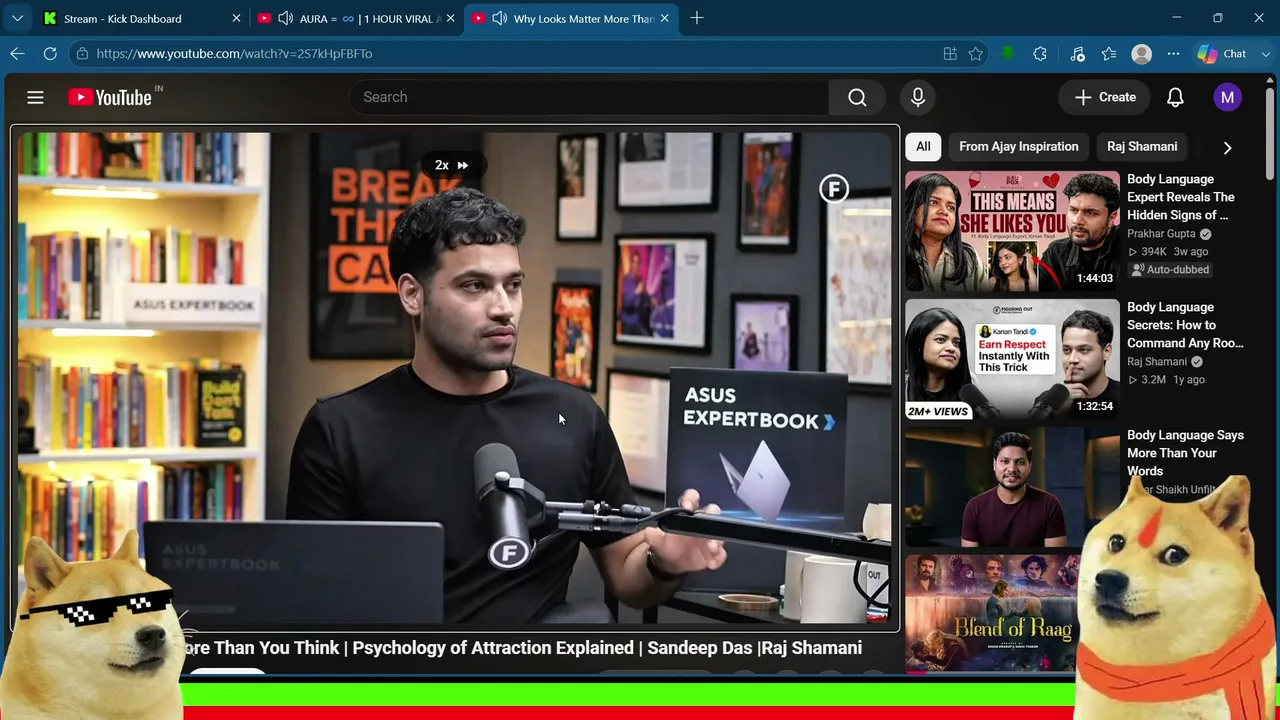Viewport: 1280px width, 720px height.
Task: Click the Create button
Action: [x=1105, y=97]
